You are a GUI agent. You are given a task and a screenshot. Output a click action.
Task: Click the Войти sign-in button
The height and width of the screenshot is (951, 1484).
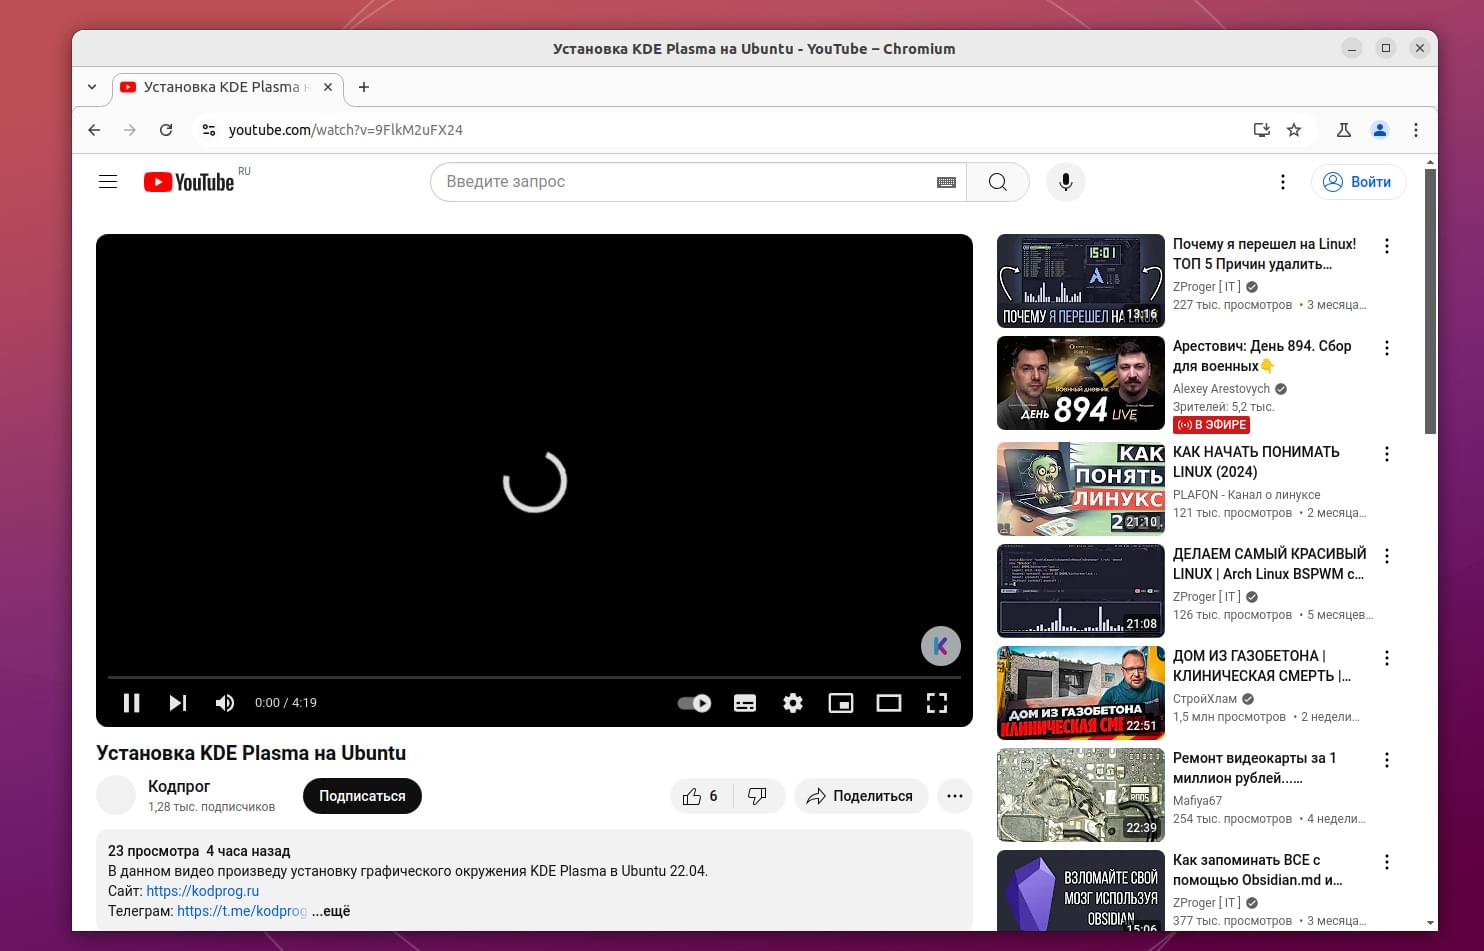point(1358,182)
